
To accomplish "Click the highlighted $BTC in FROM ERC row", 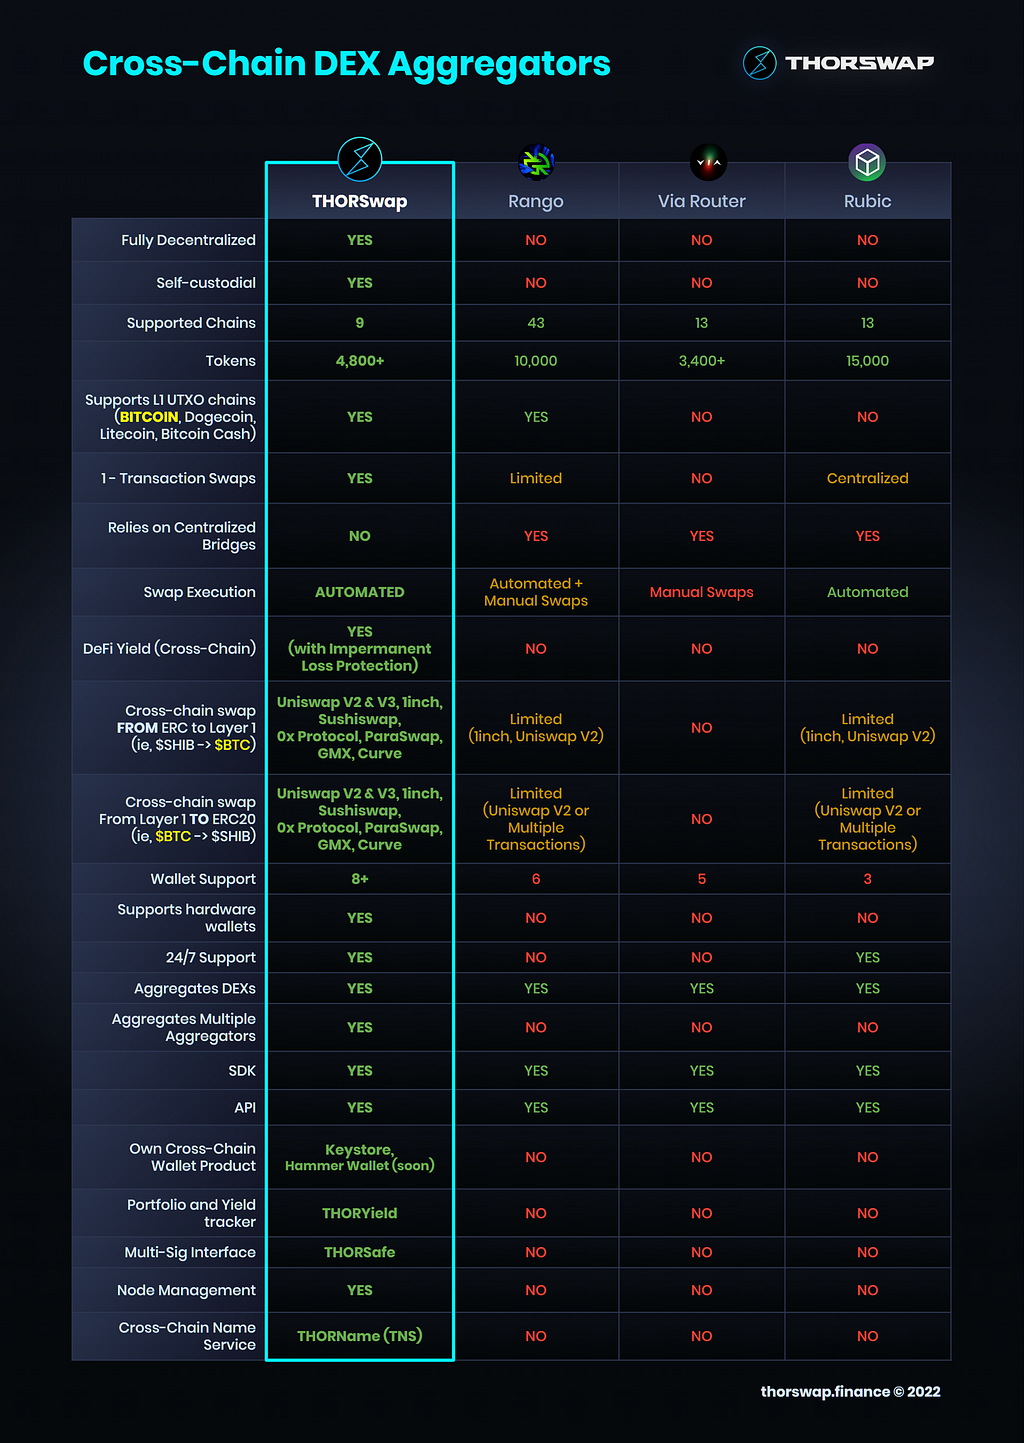I will (x=233, y=745).
